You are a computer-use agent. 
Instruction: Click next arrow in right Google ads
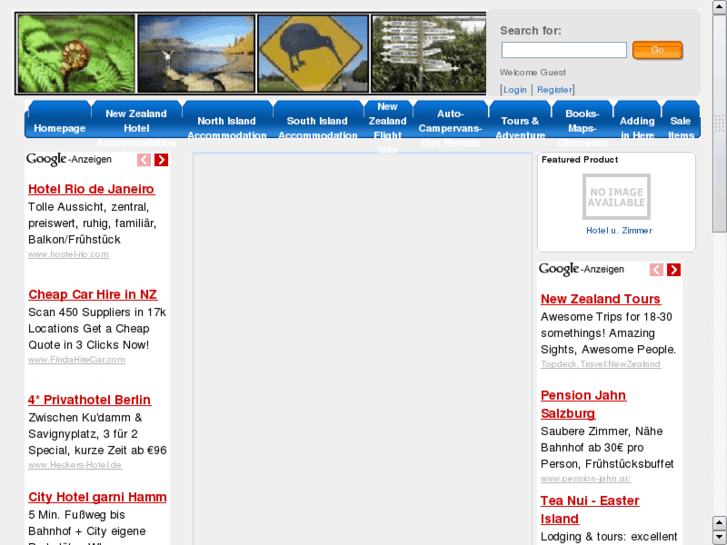pos(674,269)
